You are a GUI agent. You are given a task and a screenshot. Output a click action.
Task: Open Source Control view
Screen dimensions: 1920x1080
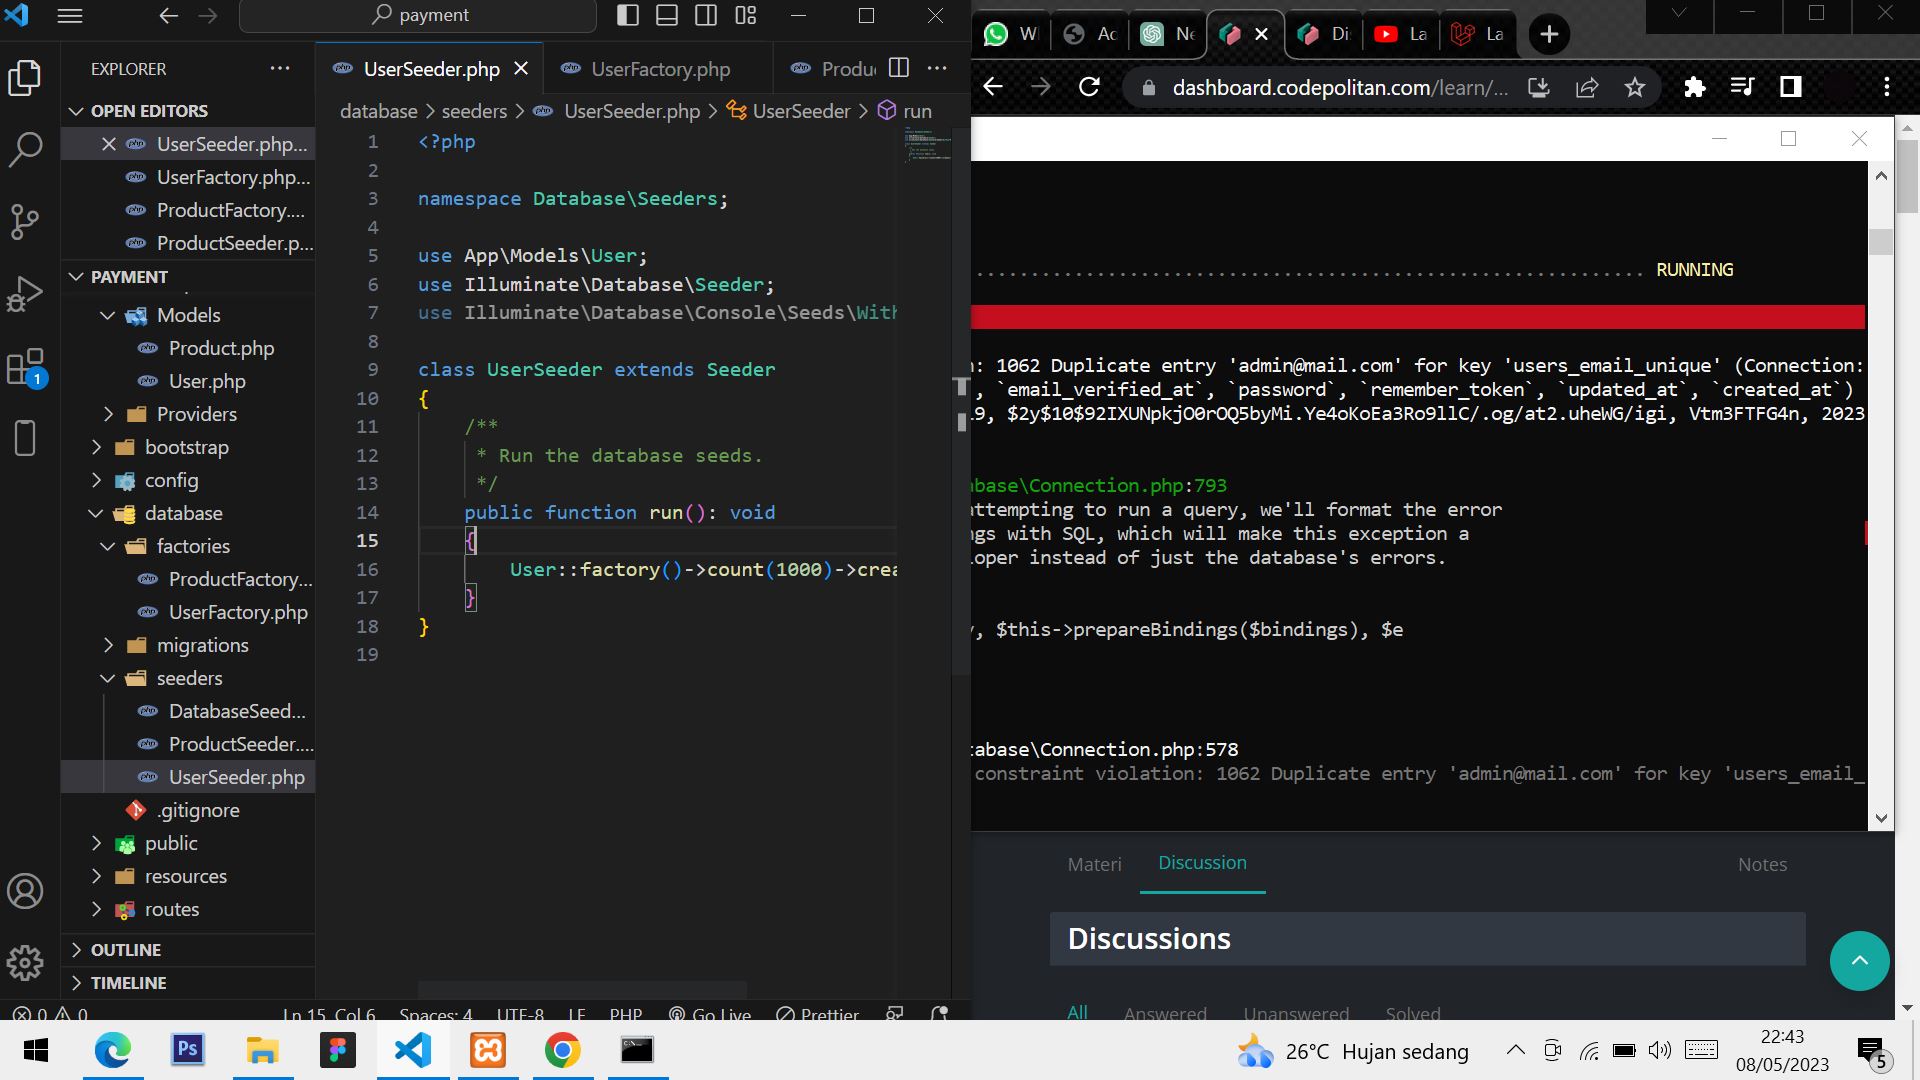pyautogui.click(x=25, y=221)
